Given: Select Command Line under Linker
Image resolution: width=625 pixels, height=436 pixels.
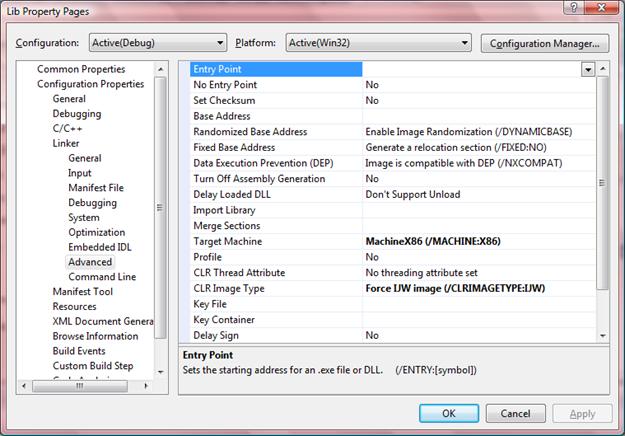Looking at the screenshot, I should point(102,277).
